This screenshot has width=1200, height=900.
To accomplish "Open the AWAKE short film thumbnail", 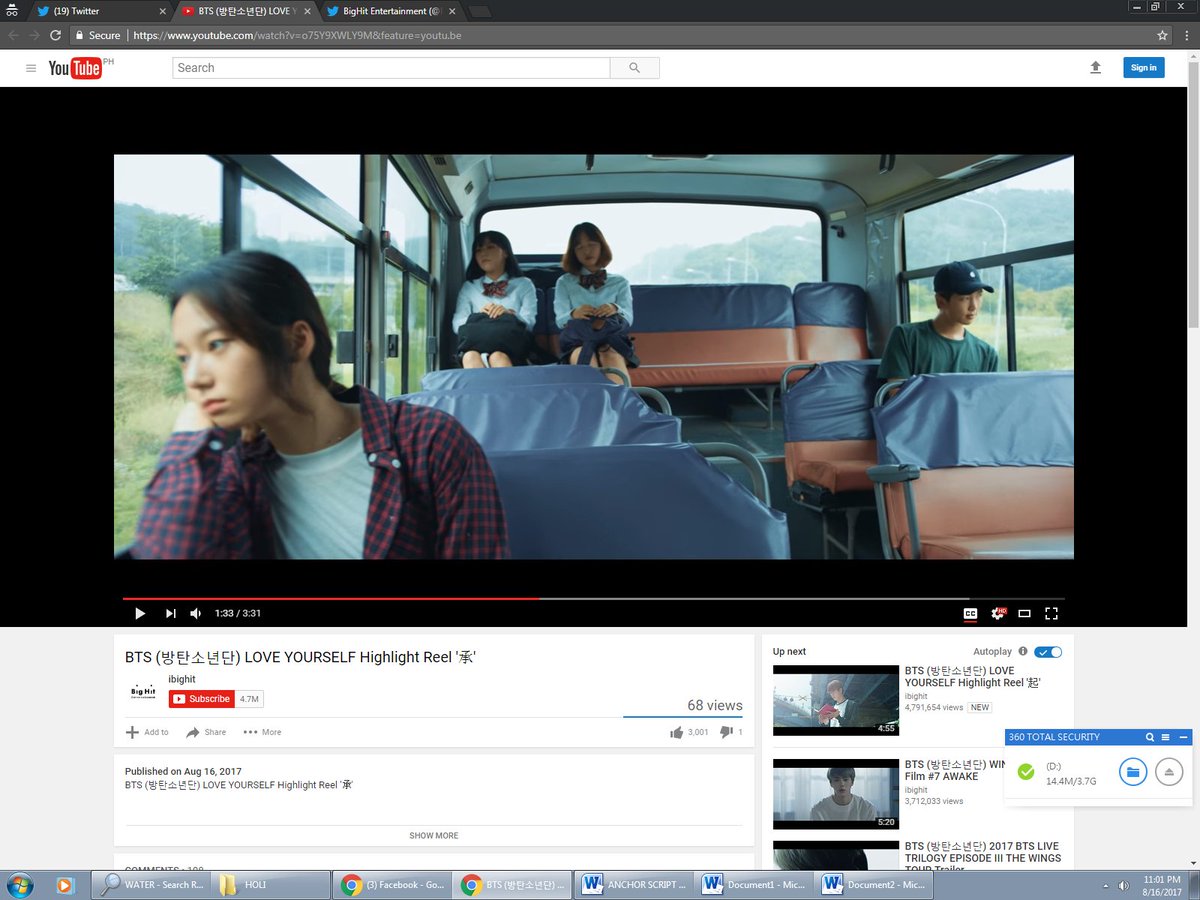I will [836, 794].
